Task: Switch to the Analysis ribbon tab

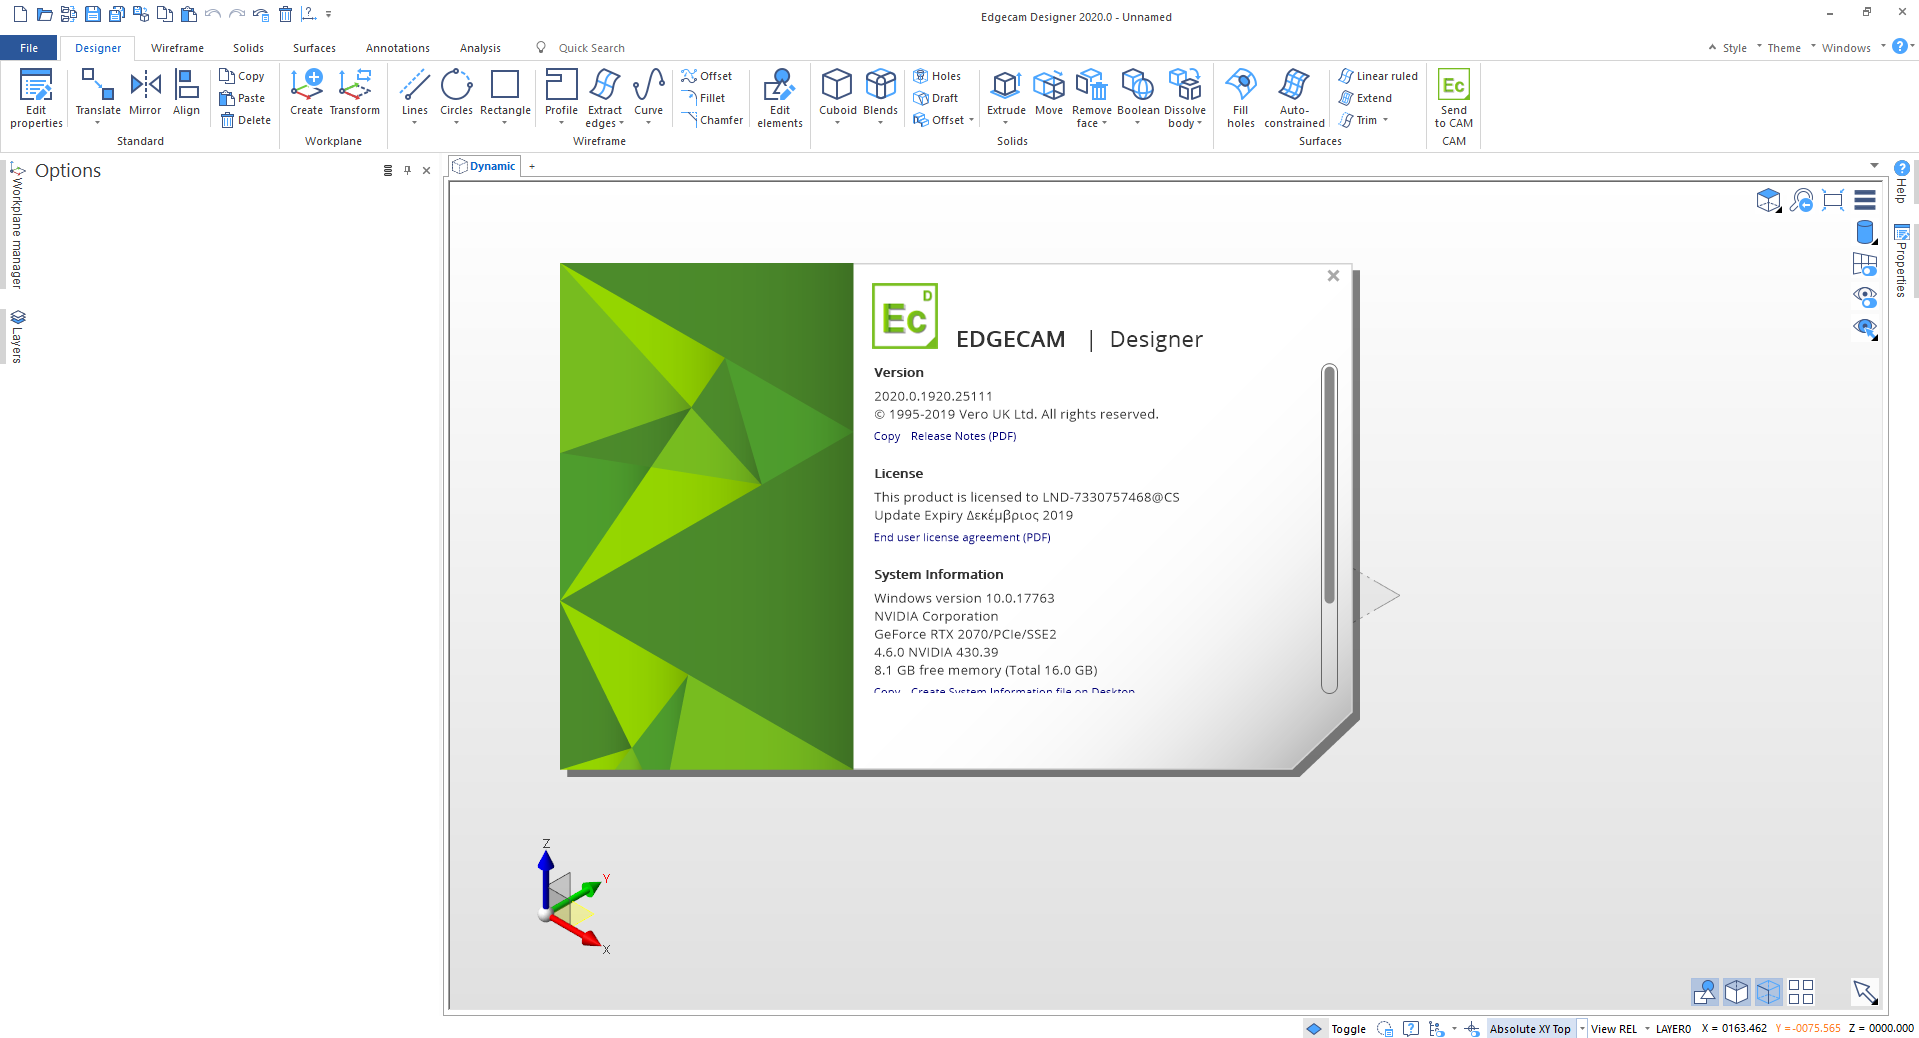Action: [x=480, y=47]
